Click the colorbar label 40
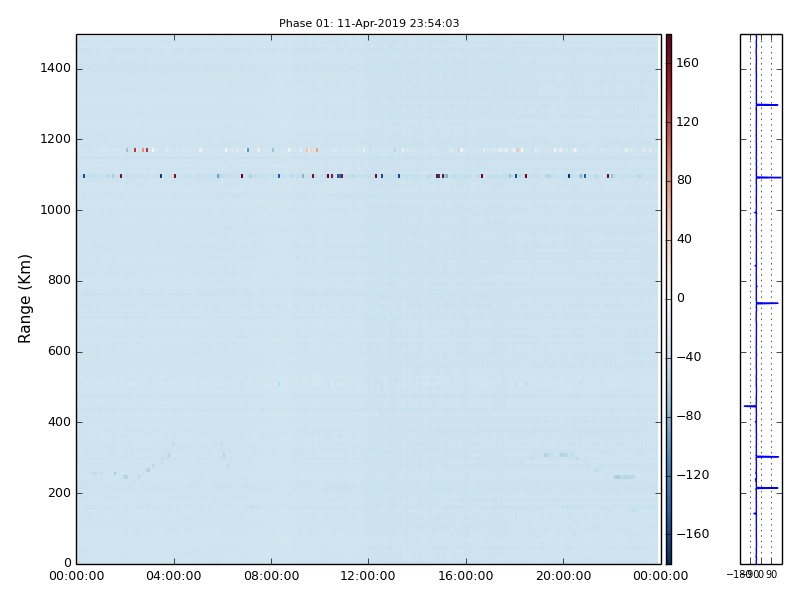This screenshot has height=600, width=800. pos(684,239)
